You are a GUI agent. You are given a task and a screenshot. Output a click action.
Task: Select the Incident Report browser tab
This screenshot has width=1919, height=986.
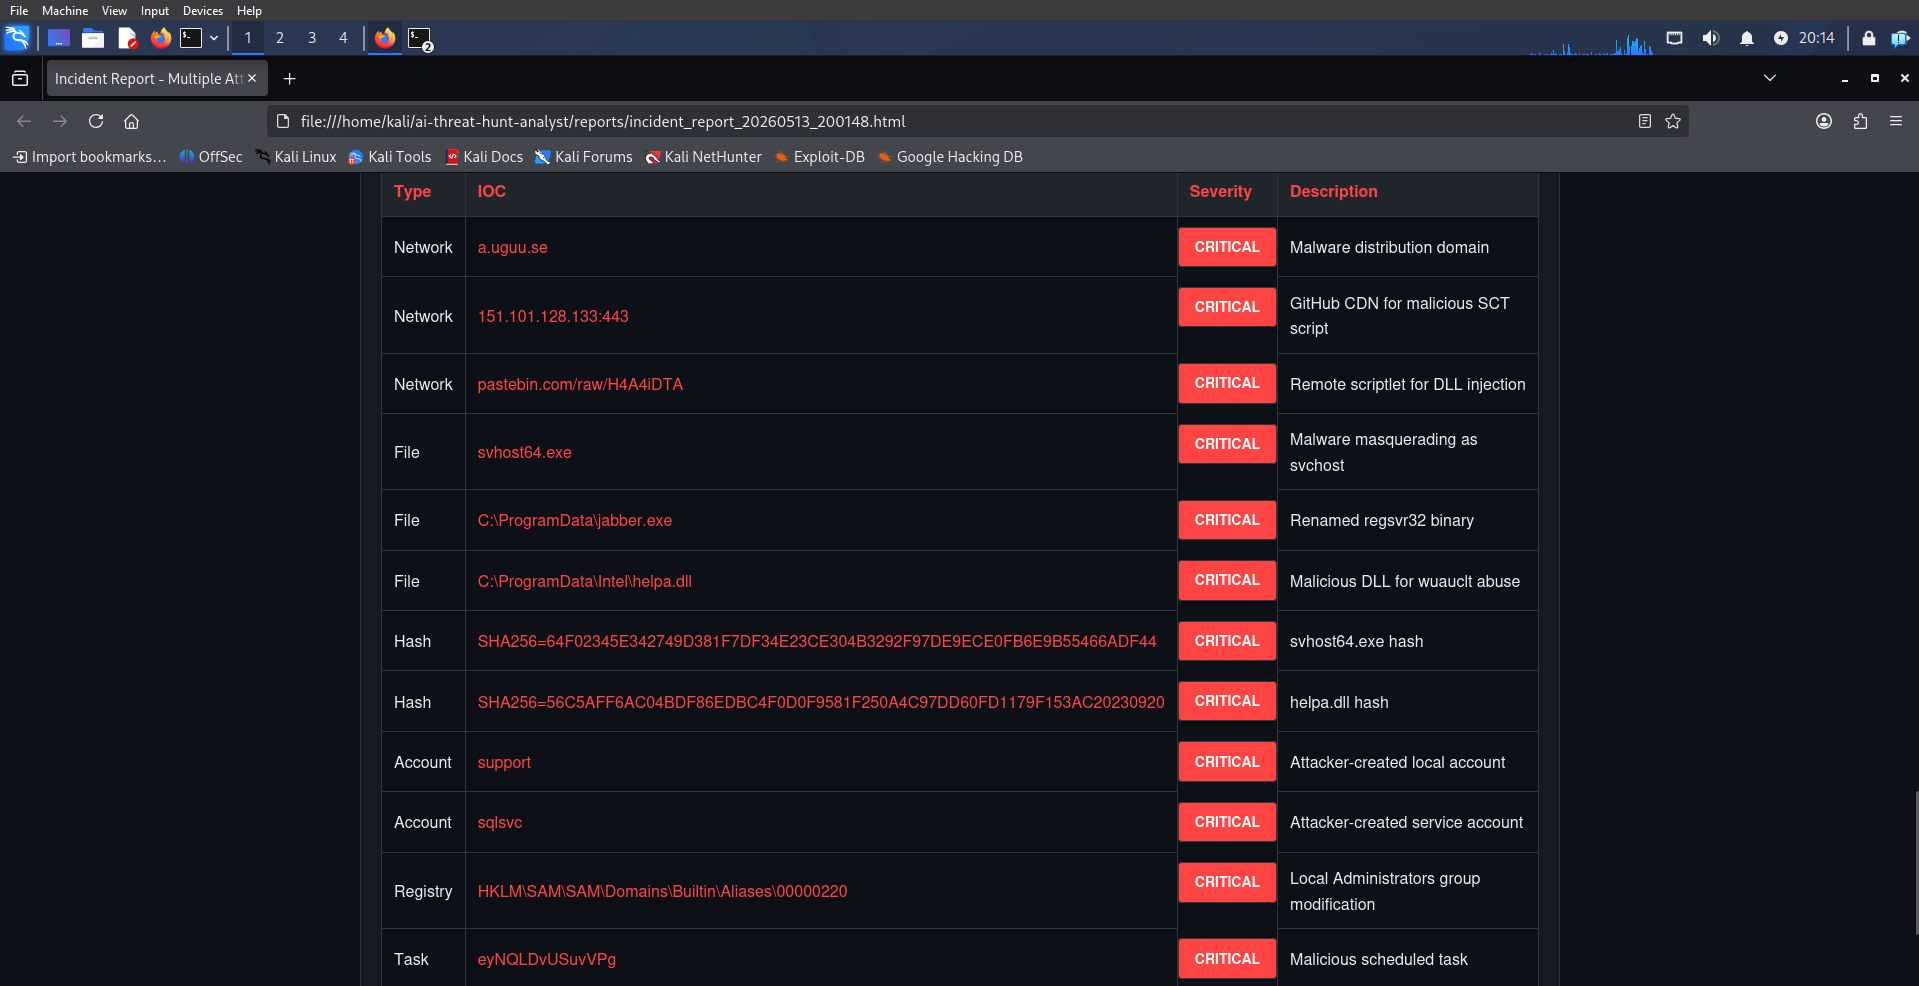pyautogui.click(x=148, y=78)
